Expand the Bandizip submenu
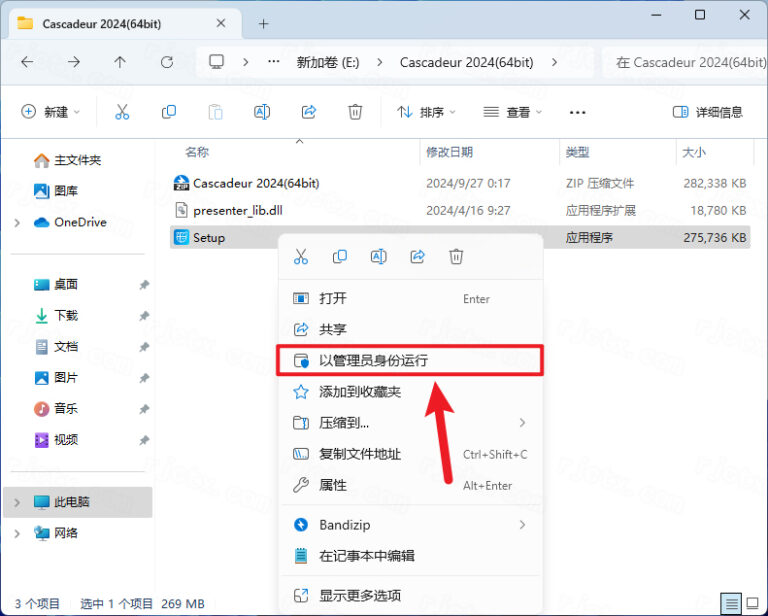 pyautogui.click(x=522, y=525)
